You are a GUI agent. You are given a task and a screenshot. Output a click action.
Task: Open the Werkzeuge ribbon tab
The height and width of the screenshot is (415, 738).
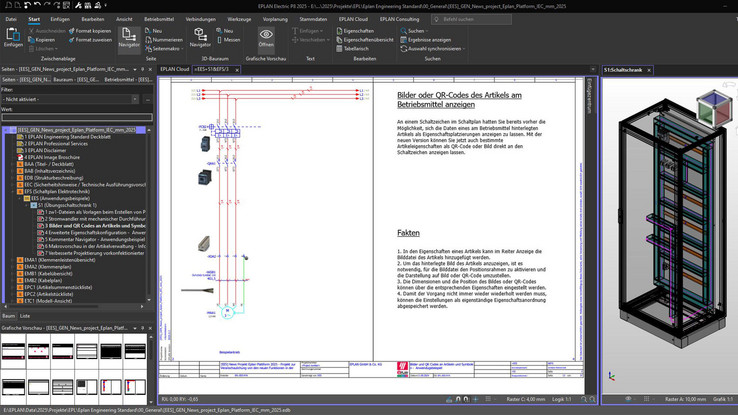(x=239, y=19)
